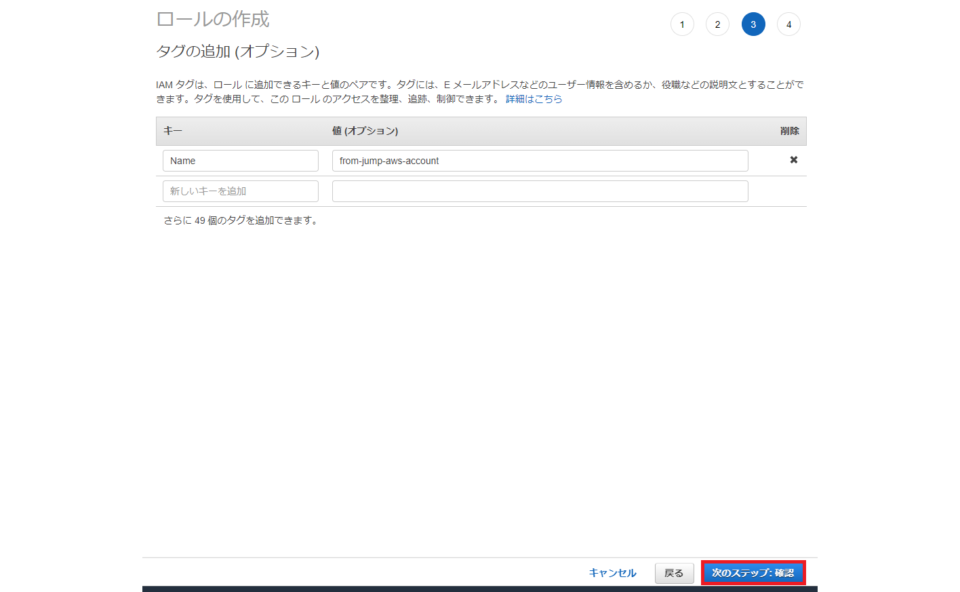Proceed with 次のステップ: 確認 button
The width and height of the screenshot is (960, 592).
(x=753, y=573)
